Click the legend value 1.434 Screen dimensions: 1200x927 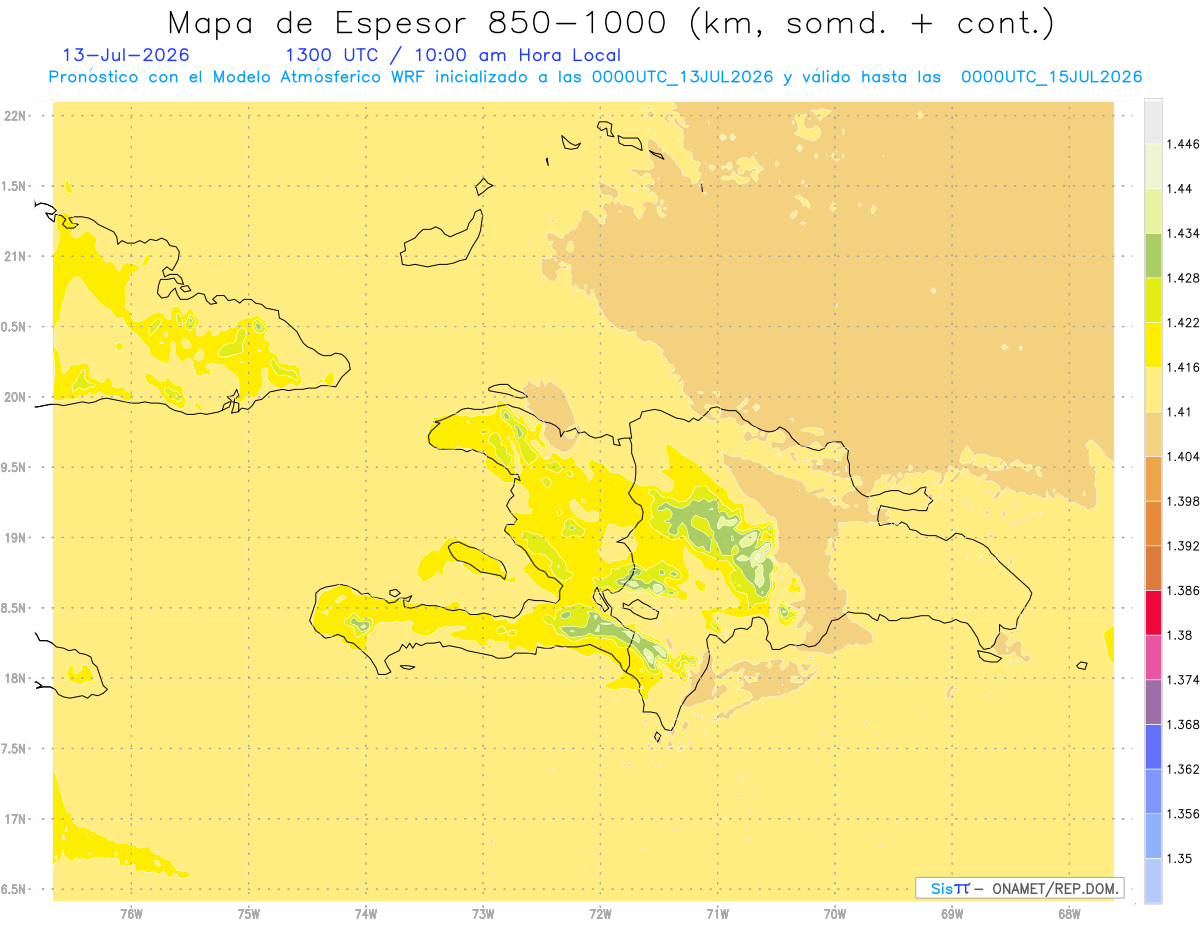pyautogui.click(x=1183, y=233)
